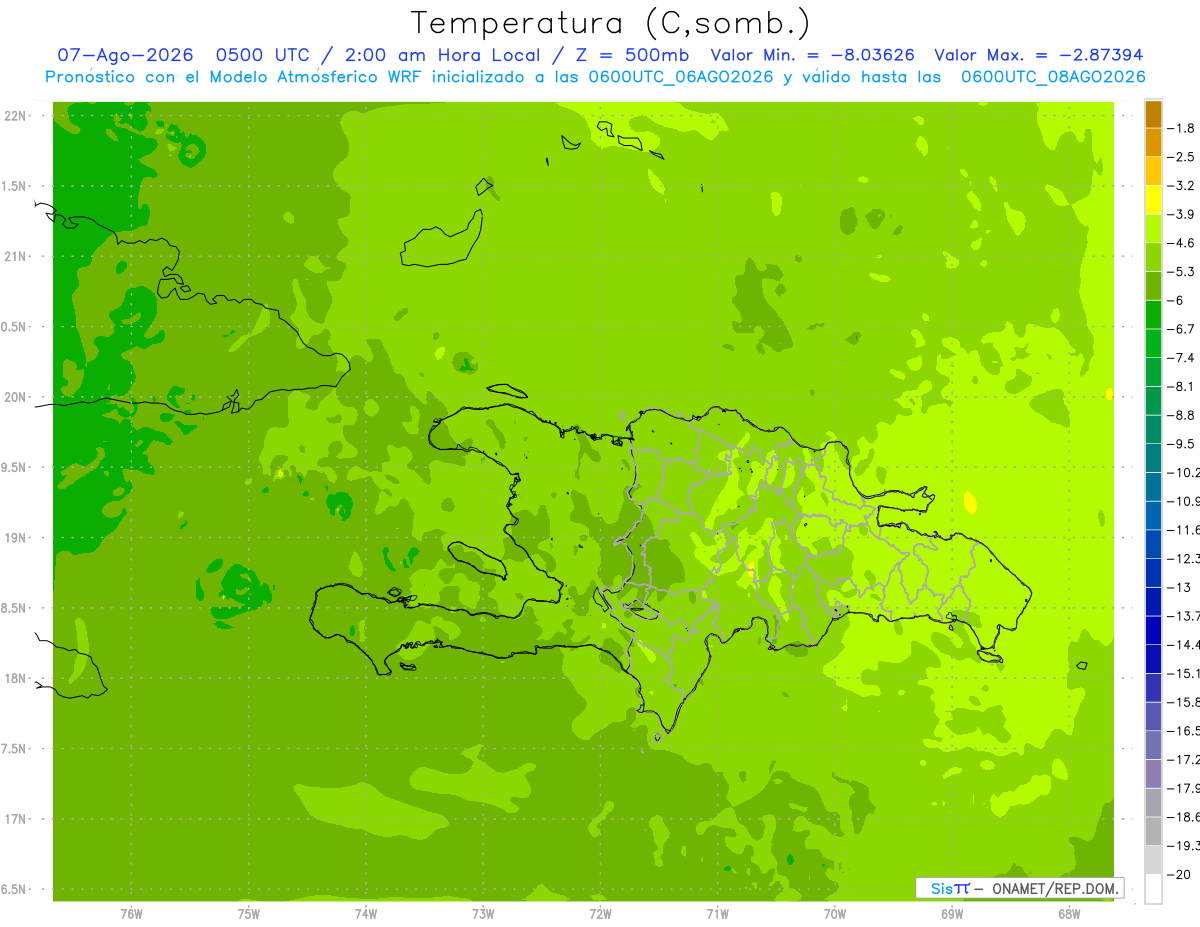
Task: Select the green colorbar segment between -5.3 and -6
Action: coord(1153,286)
